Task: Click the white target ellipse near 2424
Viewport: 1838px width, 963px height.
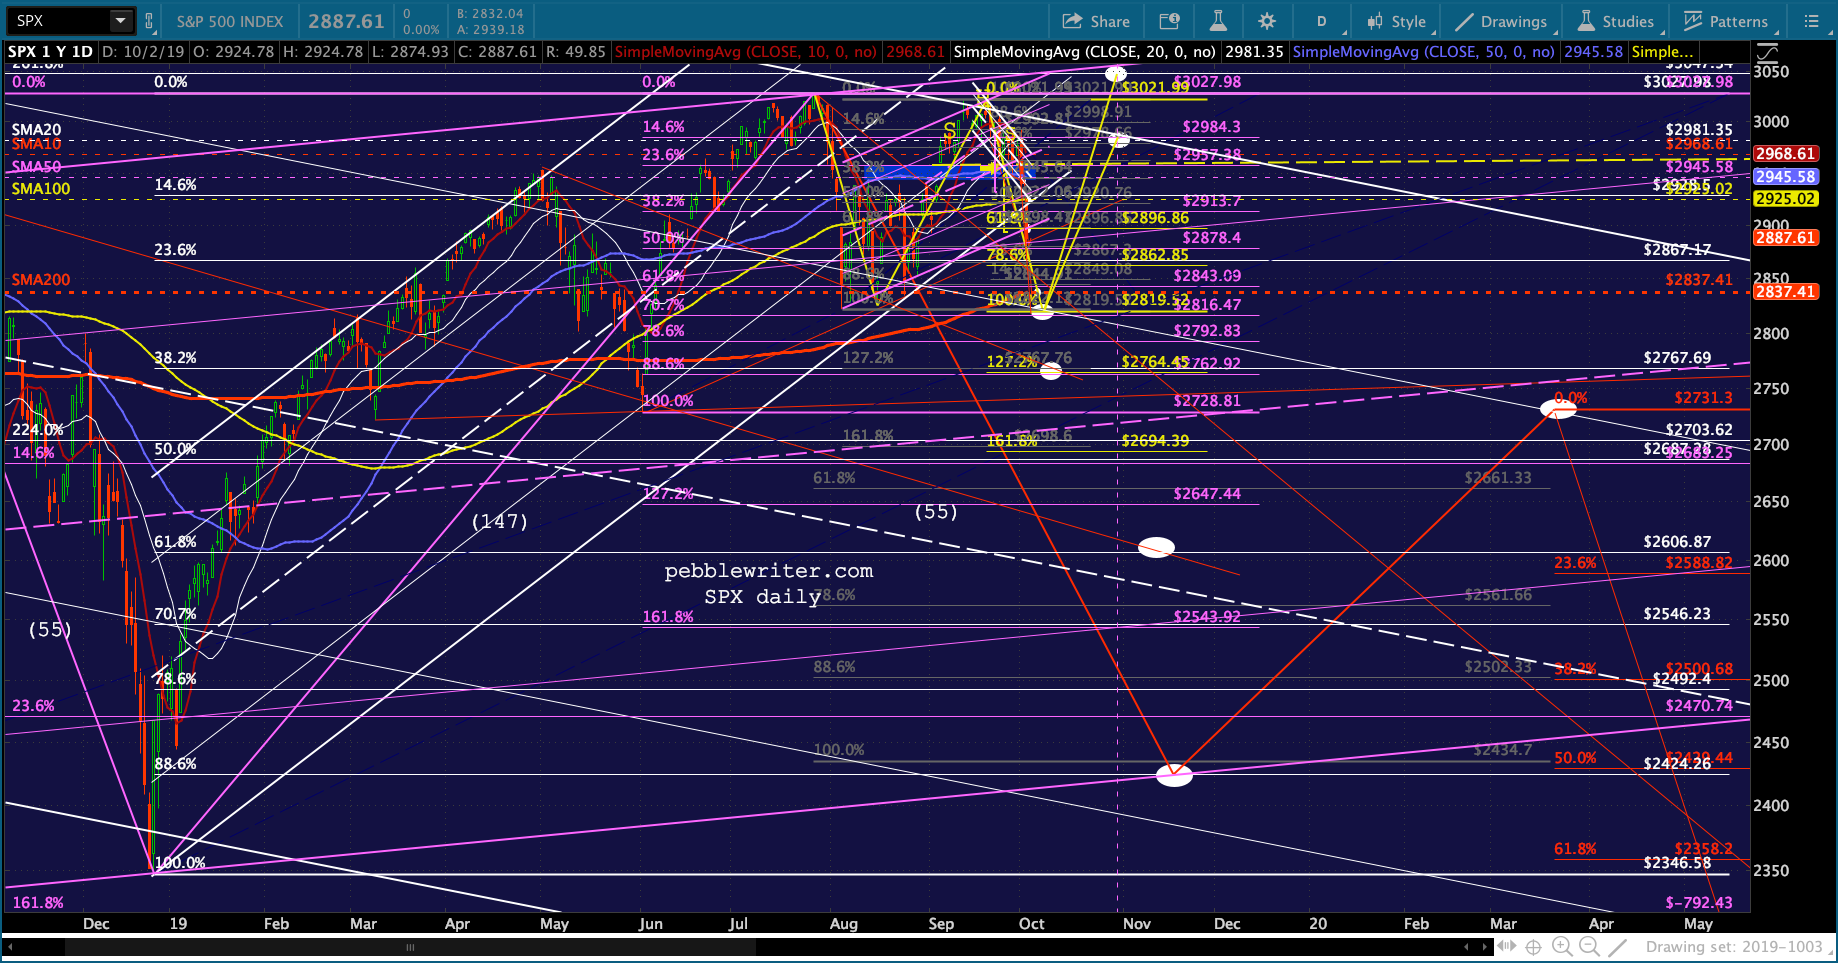Action: click(1174, 775)
